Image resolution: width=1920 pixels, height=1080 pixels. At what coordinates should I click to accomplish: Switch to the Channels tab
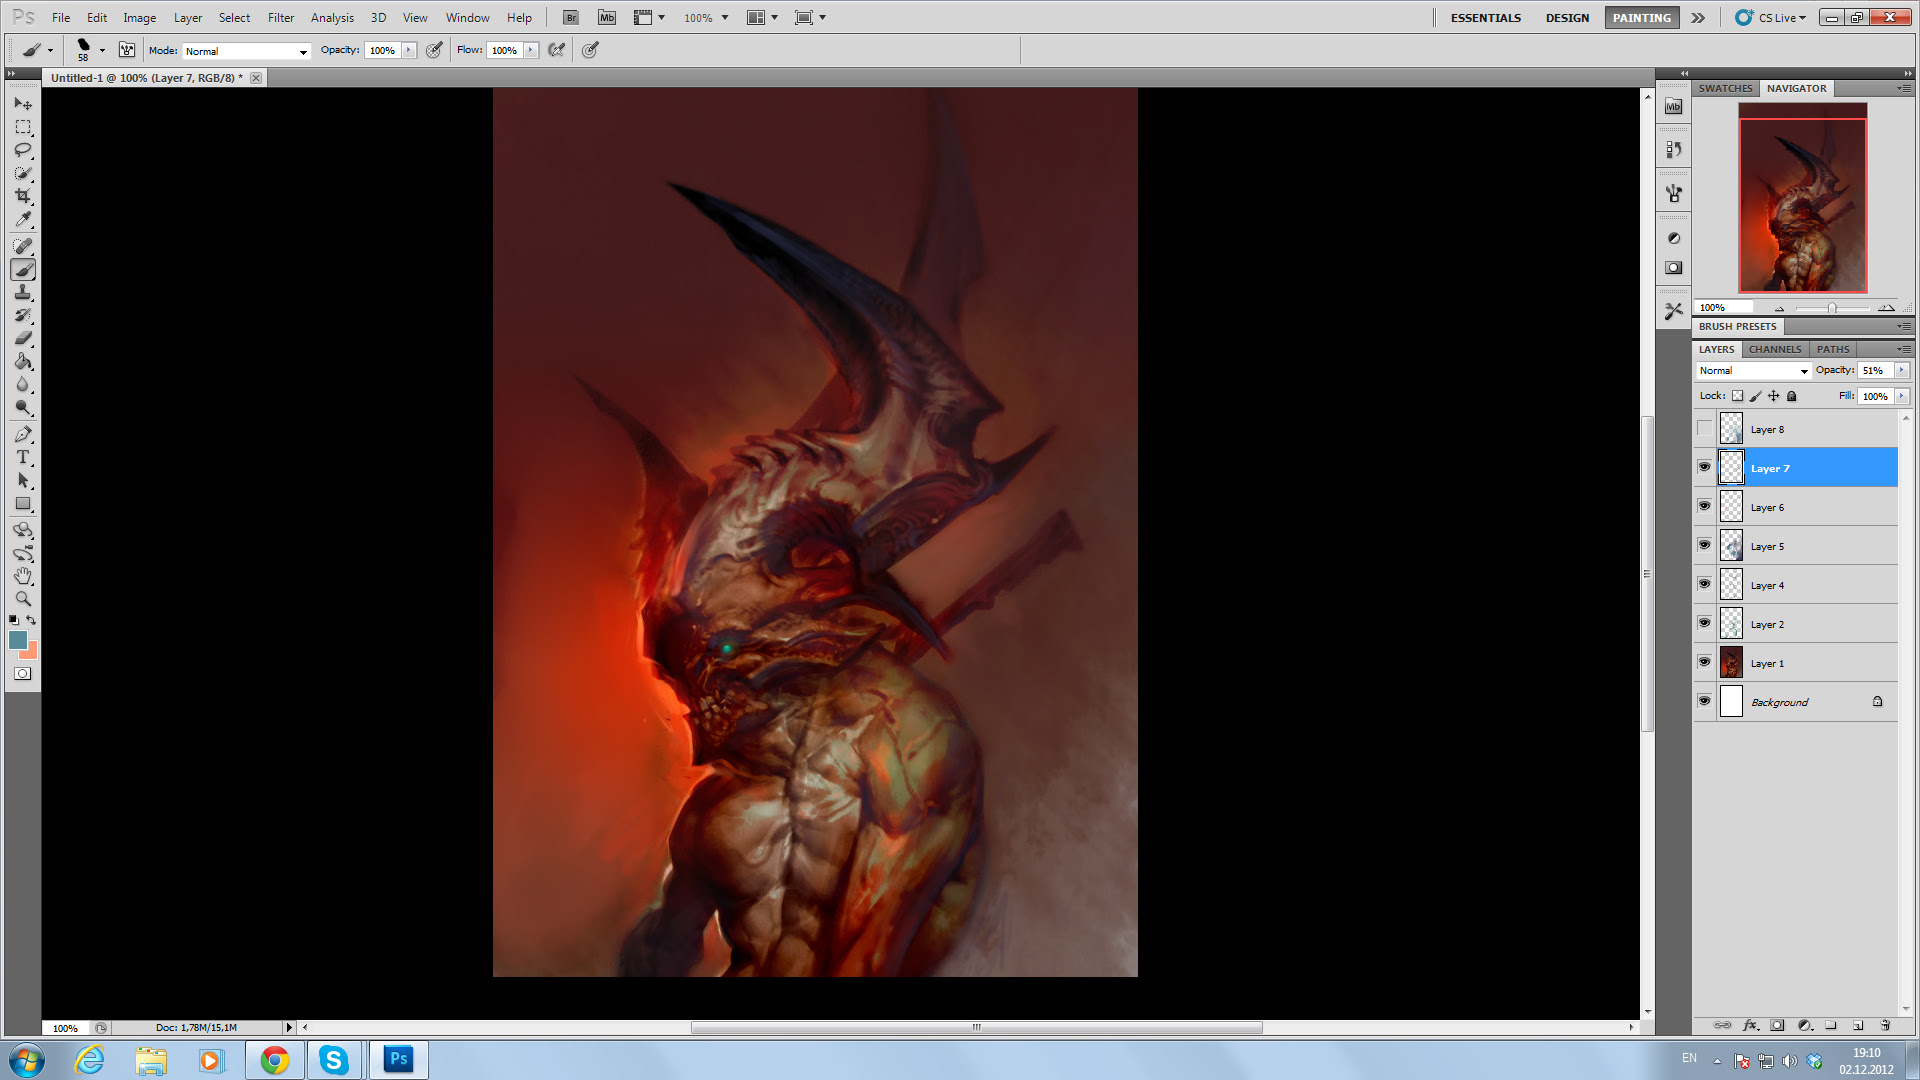(1775, 349)
